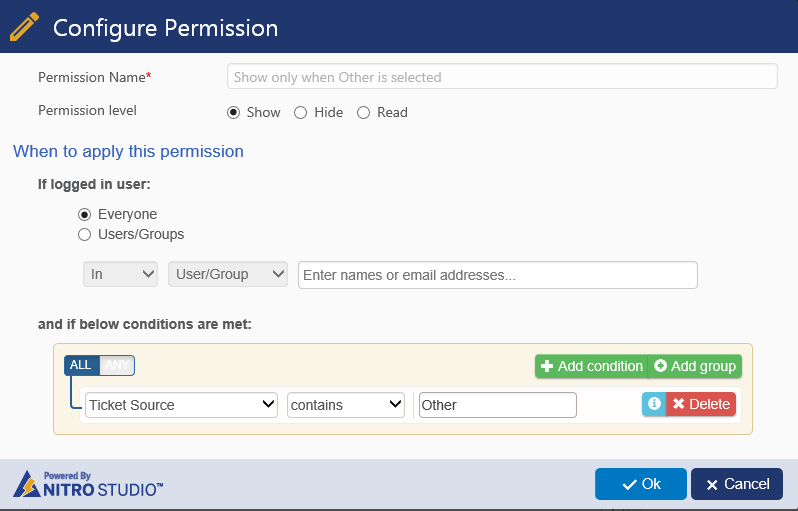Delete the Ticket Source condition
The image size is (798, 511).
point(701,404)
